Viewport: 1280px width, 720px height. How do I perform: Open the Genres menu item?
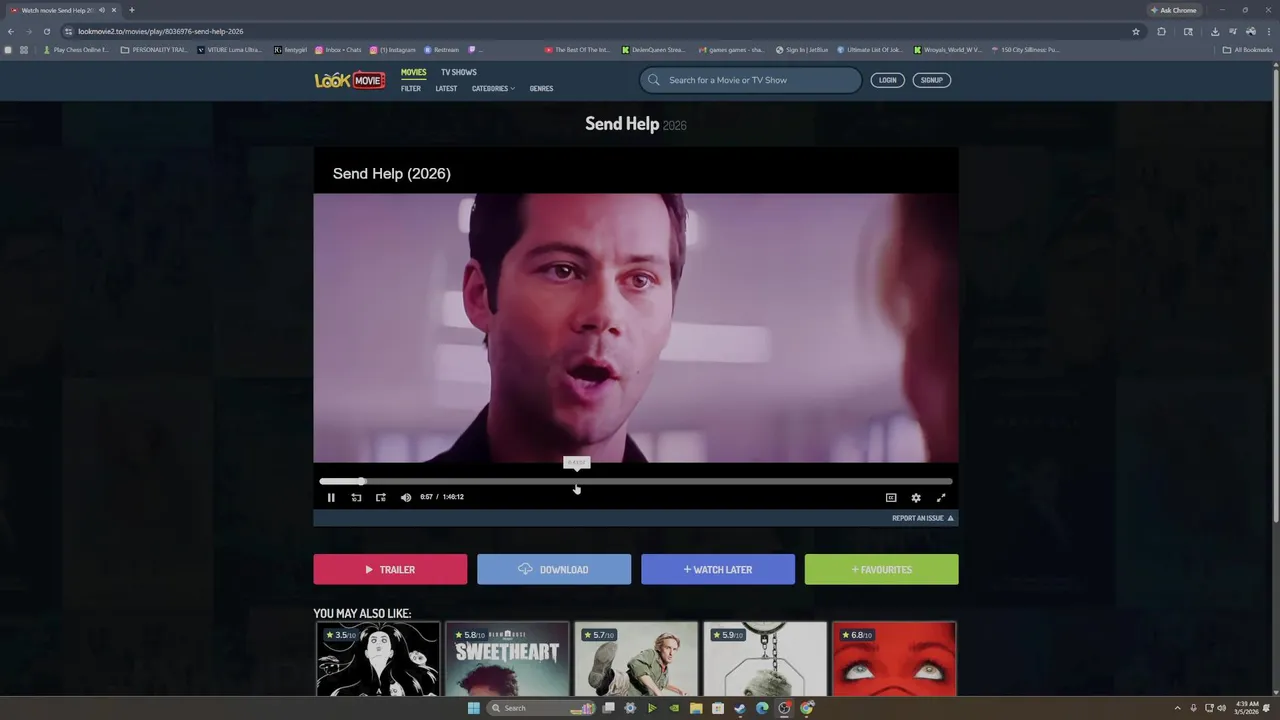coord(541,89)
